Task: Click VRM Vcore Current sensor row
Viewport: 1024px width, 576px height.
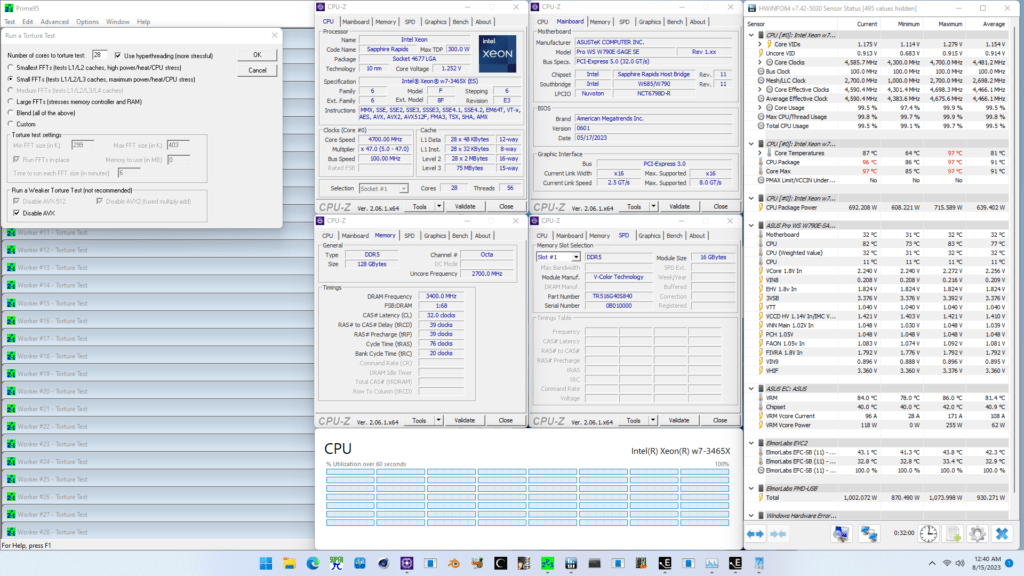Action: [x=878, y=416]
